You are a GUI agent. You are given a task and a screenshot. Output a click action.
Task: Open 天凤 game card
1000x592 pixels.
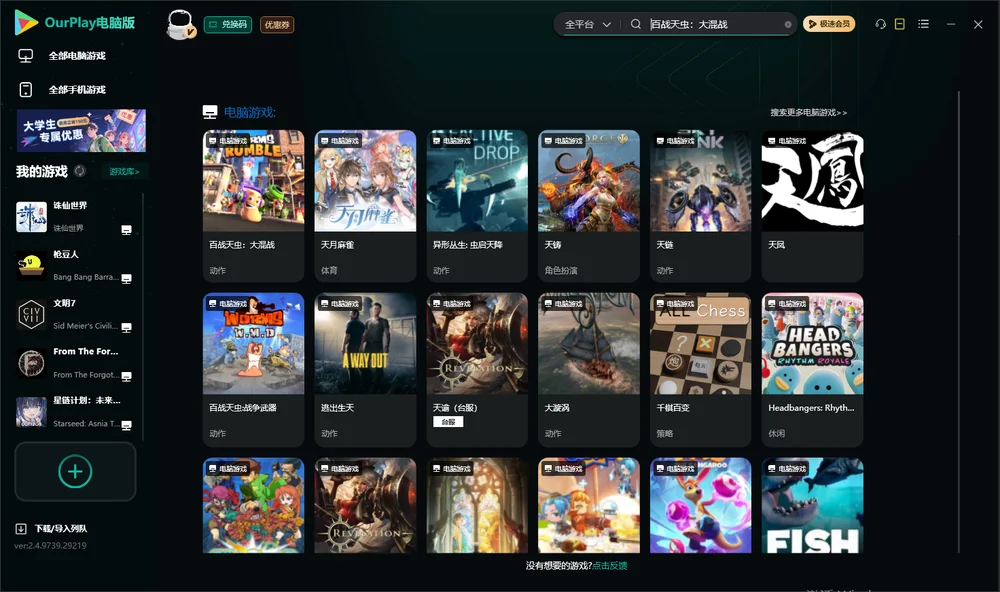point(812,205)
